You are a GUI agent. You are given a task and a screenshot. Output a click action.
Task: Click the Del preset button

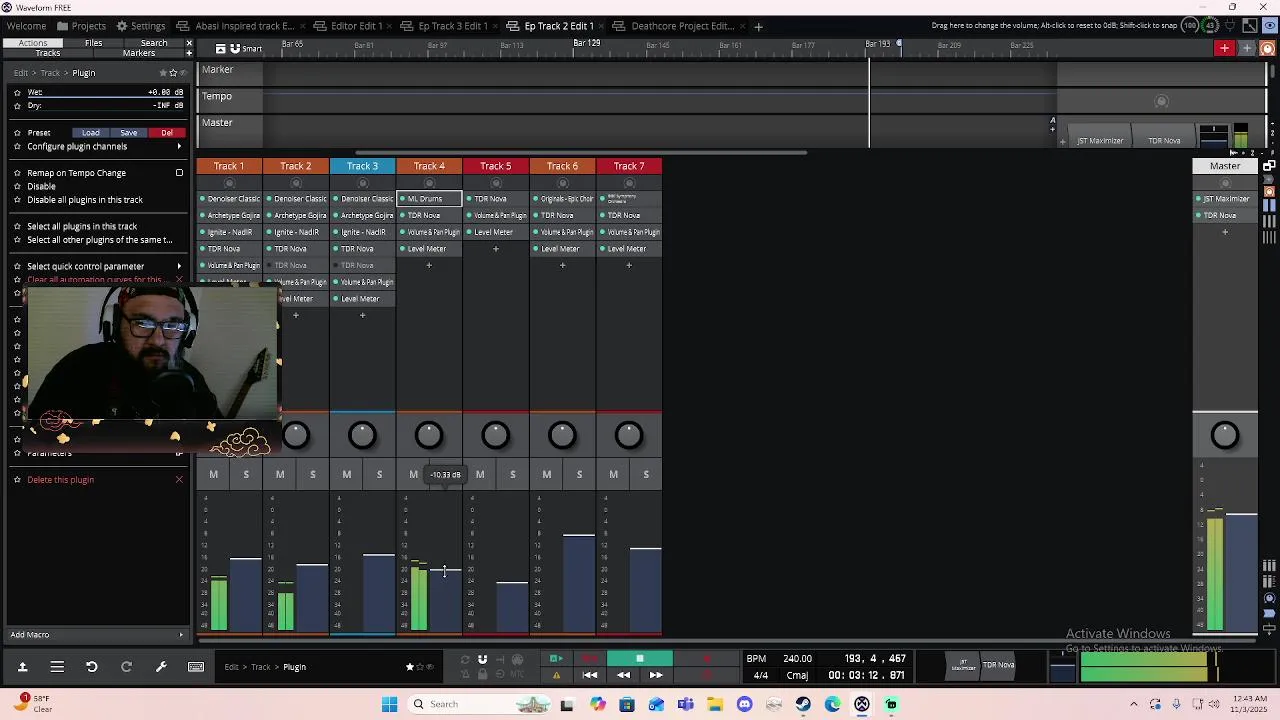(167, 133)
